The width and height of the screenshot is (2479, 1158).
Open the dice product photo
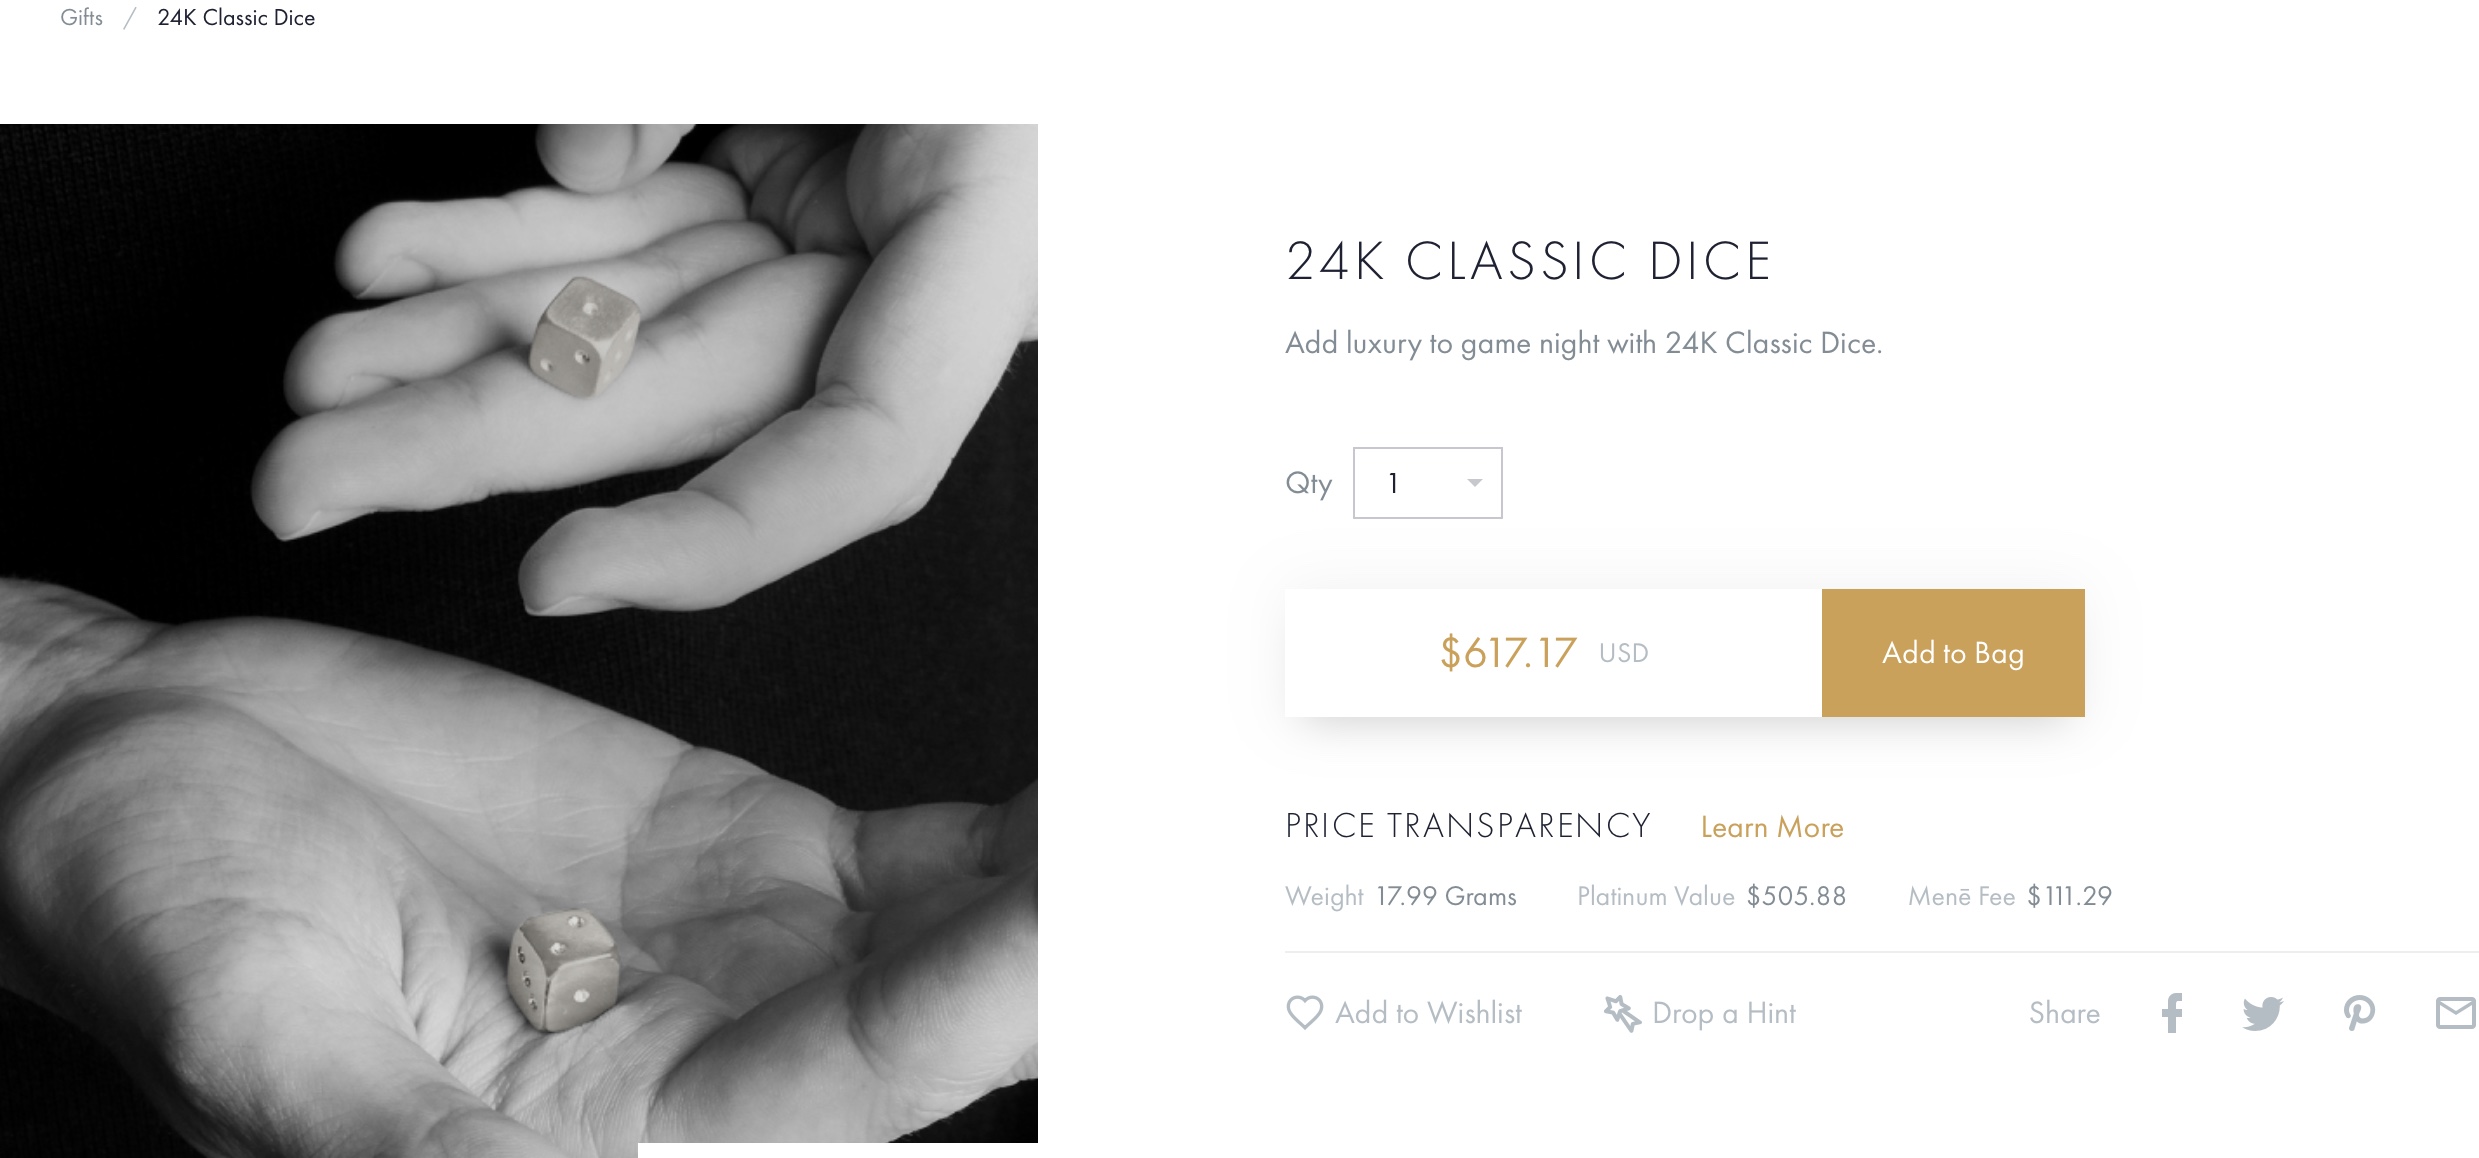[x=518, y=633]
